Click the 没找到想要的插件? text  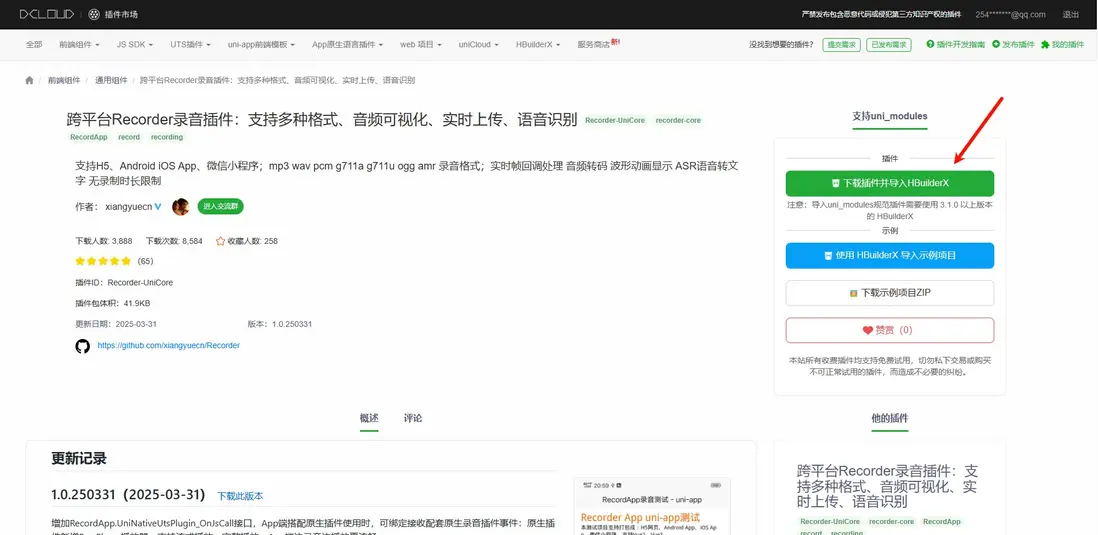click(781, 44)
